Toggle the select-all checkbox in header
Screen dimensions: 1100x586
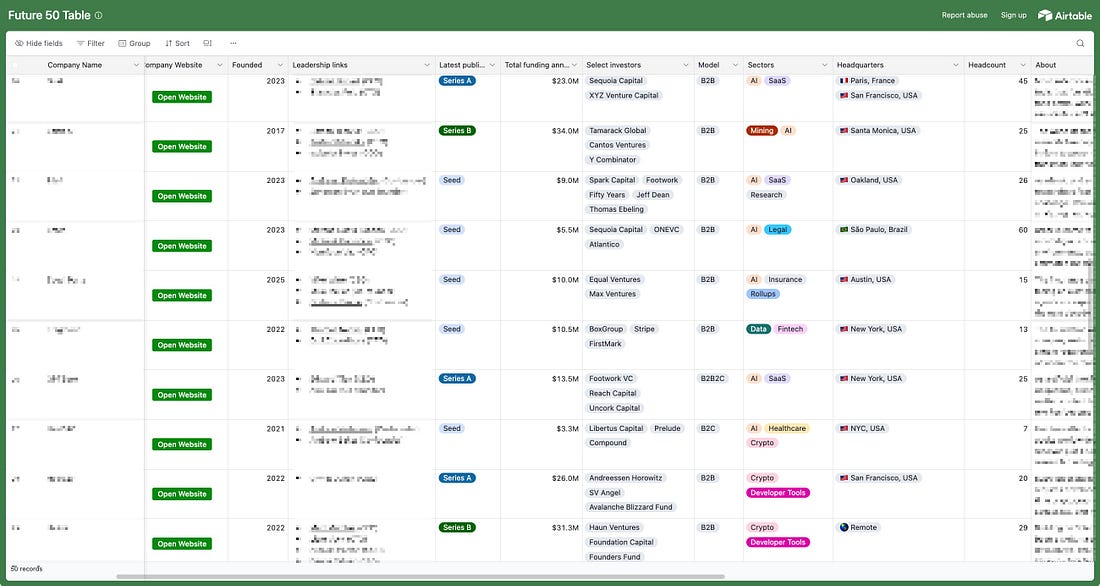point(15,65)
